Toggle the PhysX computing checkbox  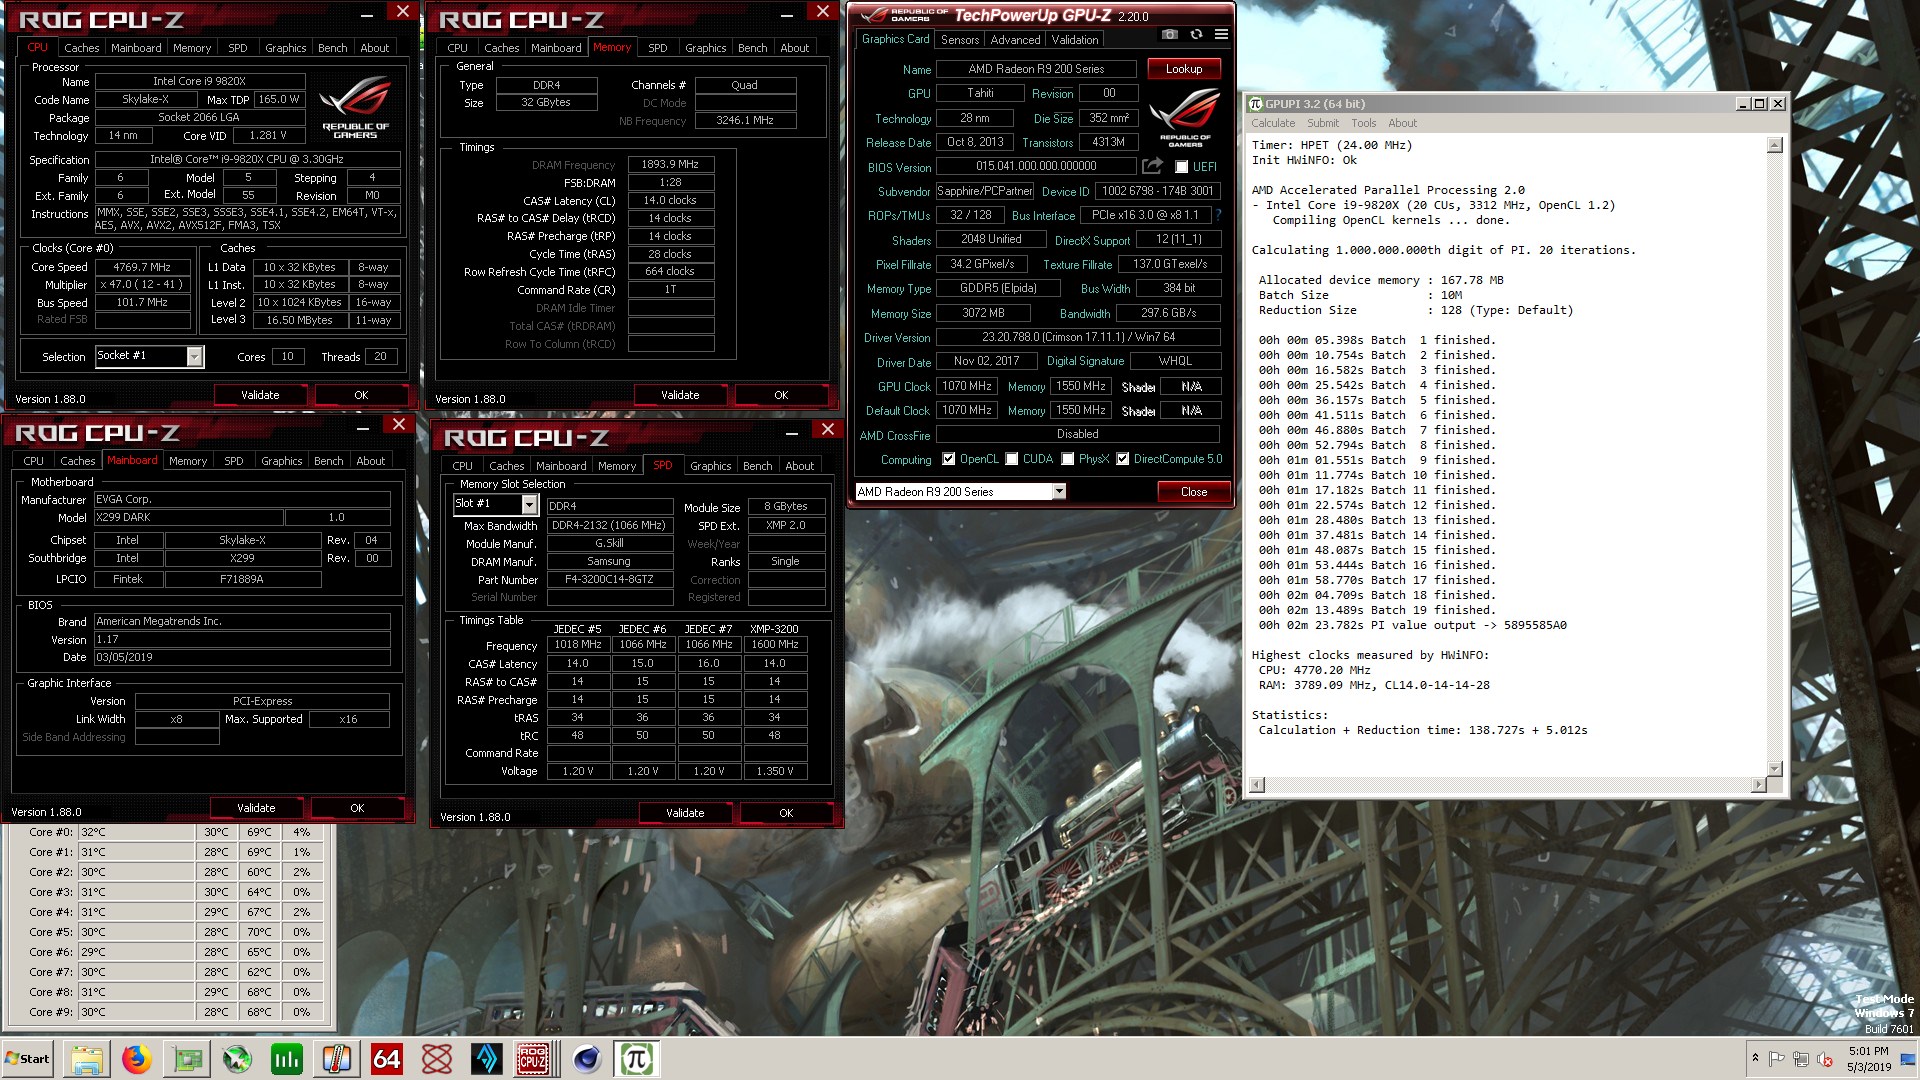click(x=1068, y=459)
